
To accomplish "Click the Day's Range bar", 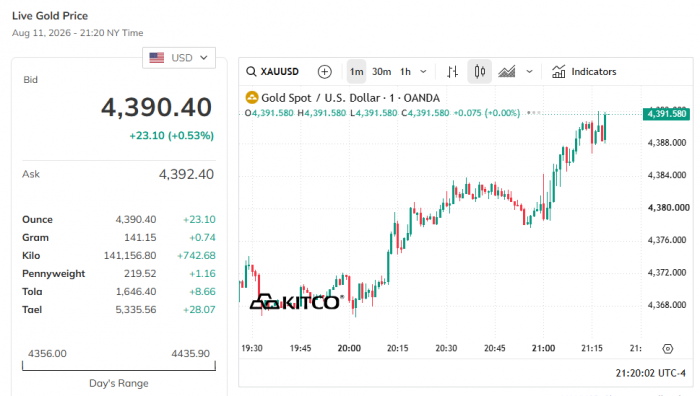I will click(x=119, y=366).
